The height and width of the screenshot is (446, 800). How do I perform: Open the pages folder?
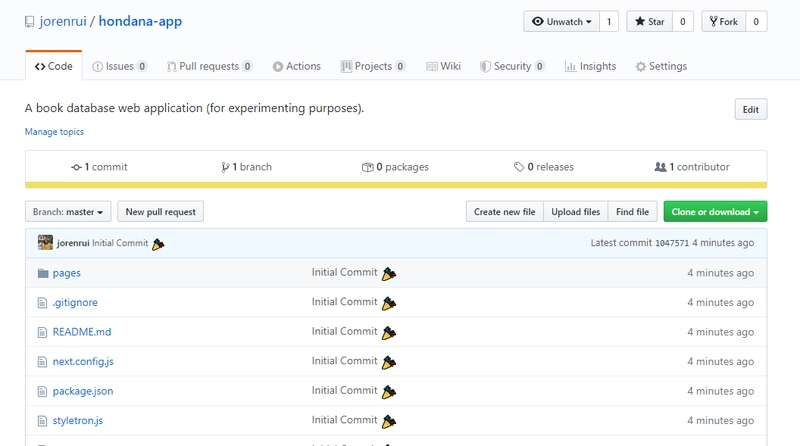point(67,273)
